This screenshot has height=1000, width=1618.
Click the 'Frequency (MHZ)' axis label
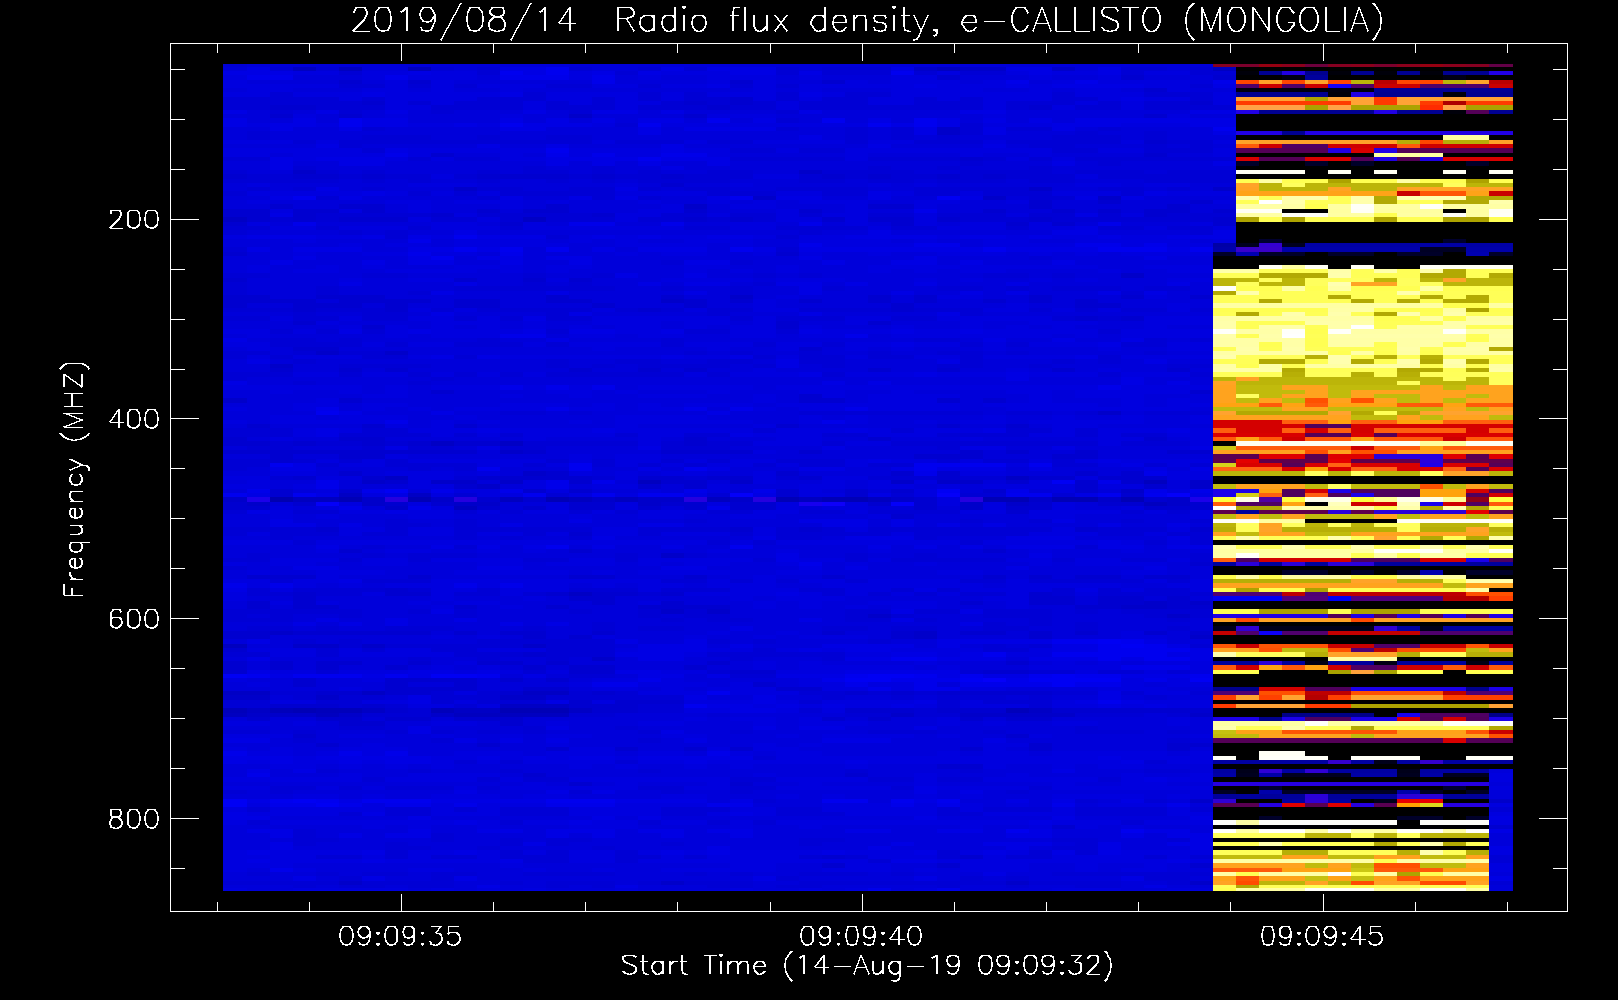[74, 480]
